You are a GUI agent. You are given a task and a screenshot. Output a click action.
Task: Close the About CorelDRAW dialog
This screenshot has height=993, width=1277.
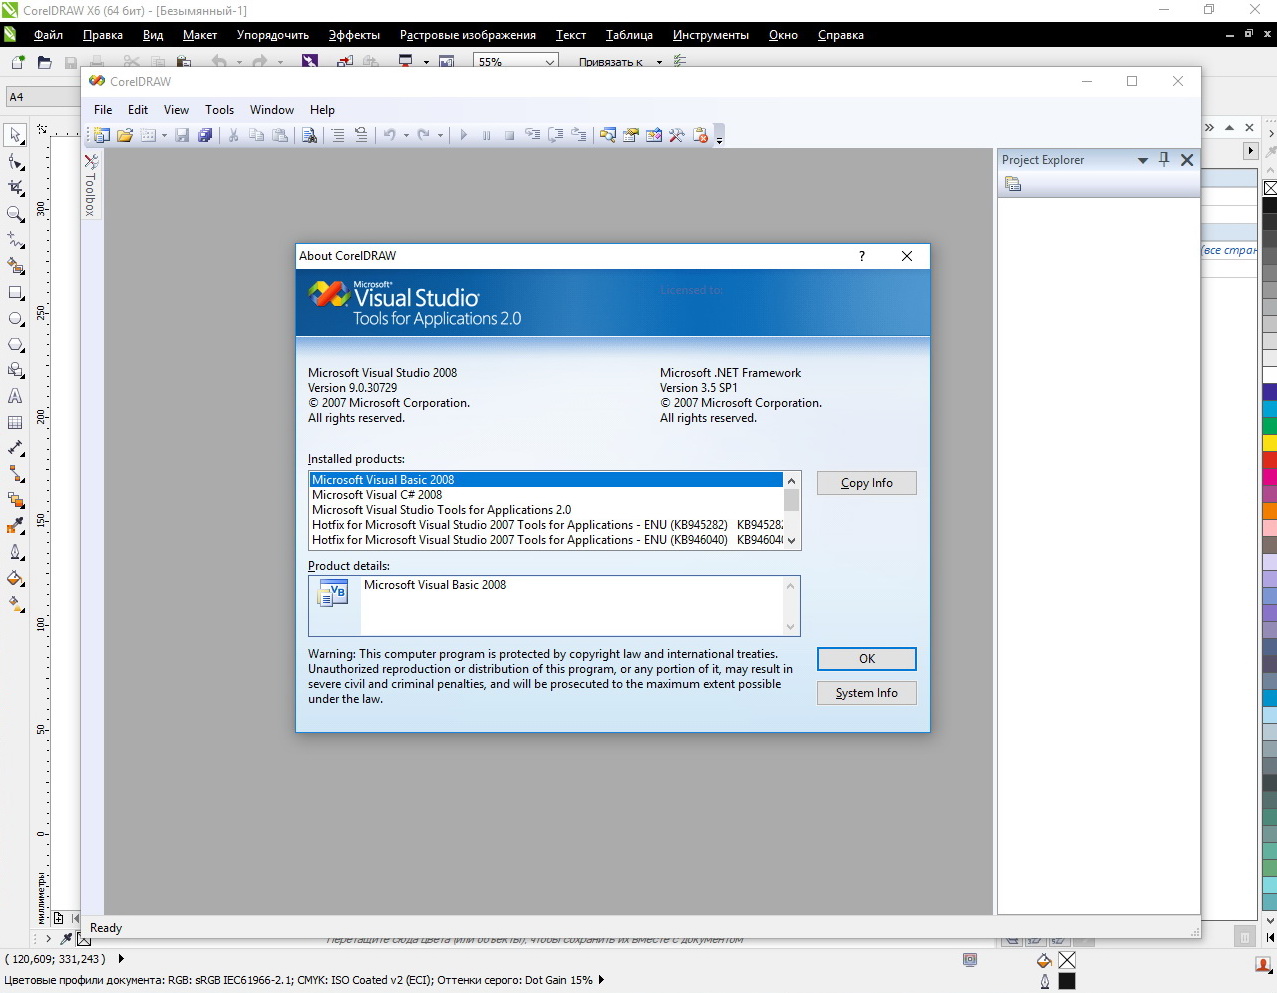[x=907, y=256]
